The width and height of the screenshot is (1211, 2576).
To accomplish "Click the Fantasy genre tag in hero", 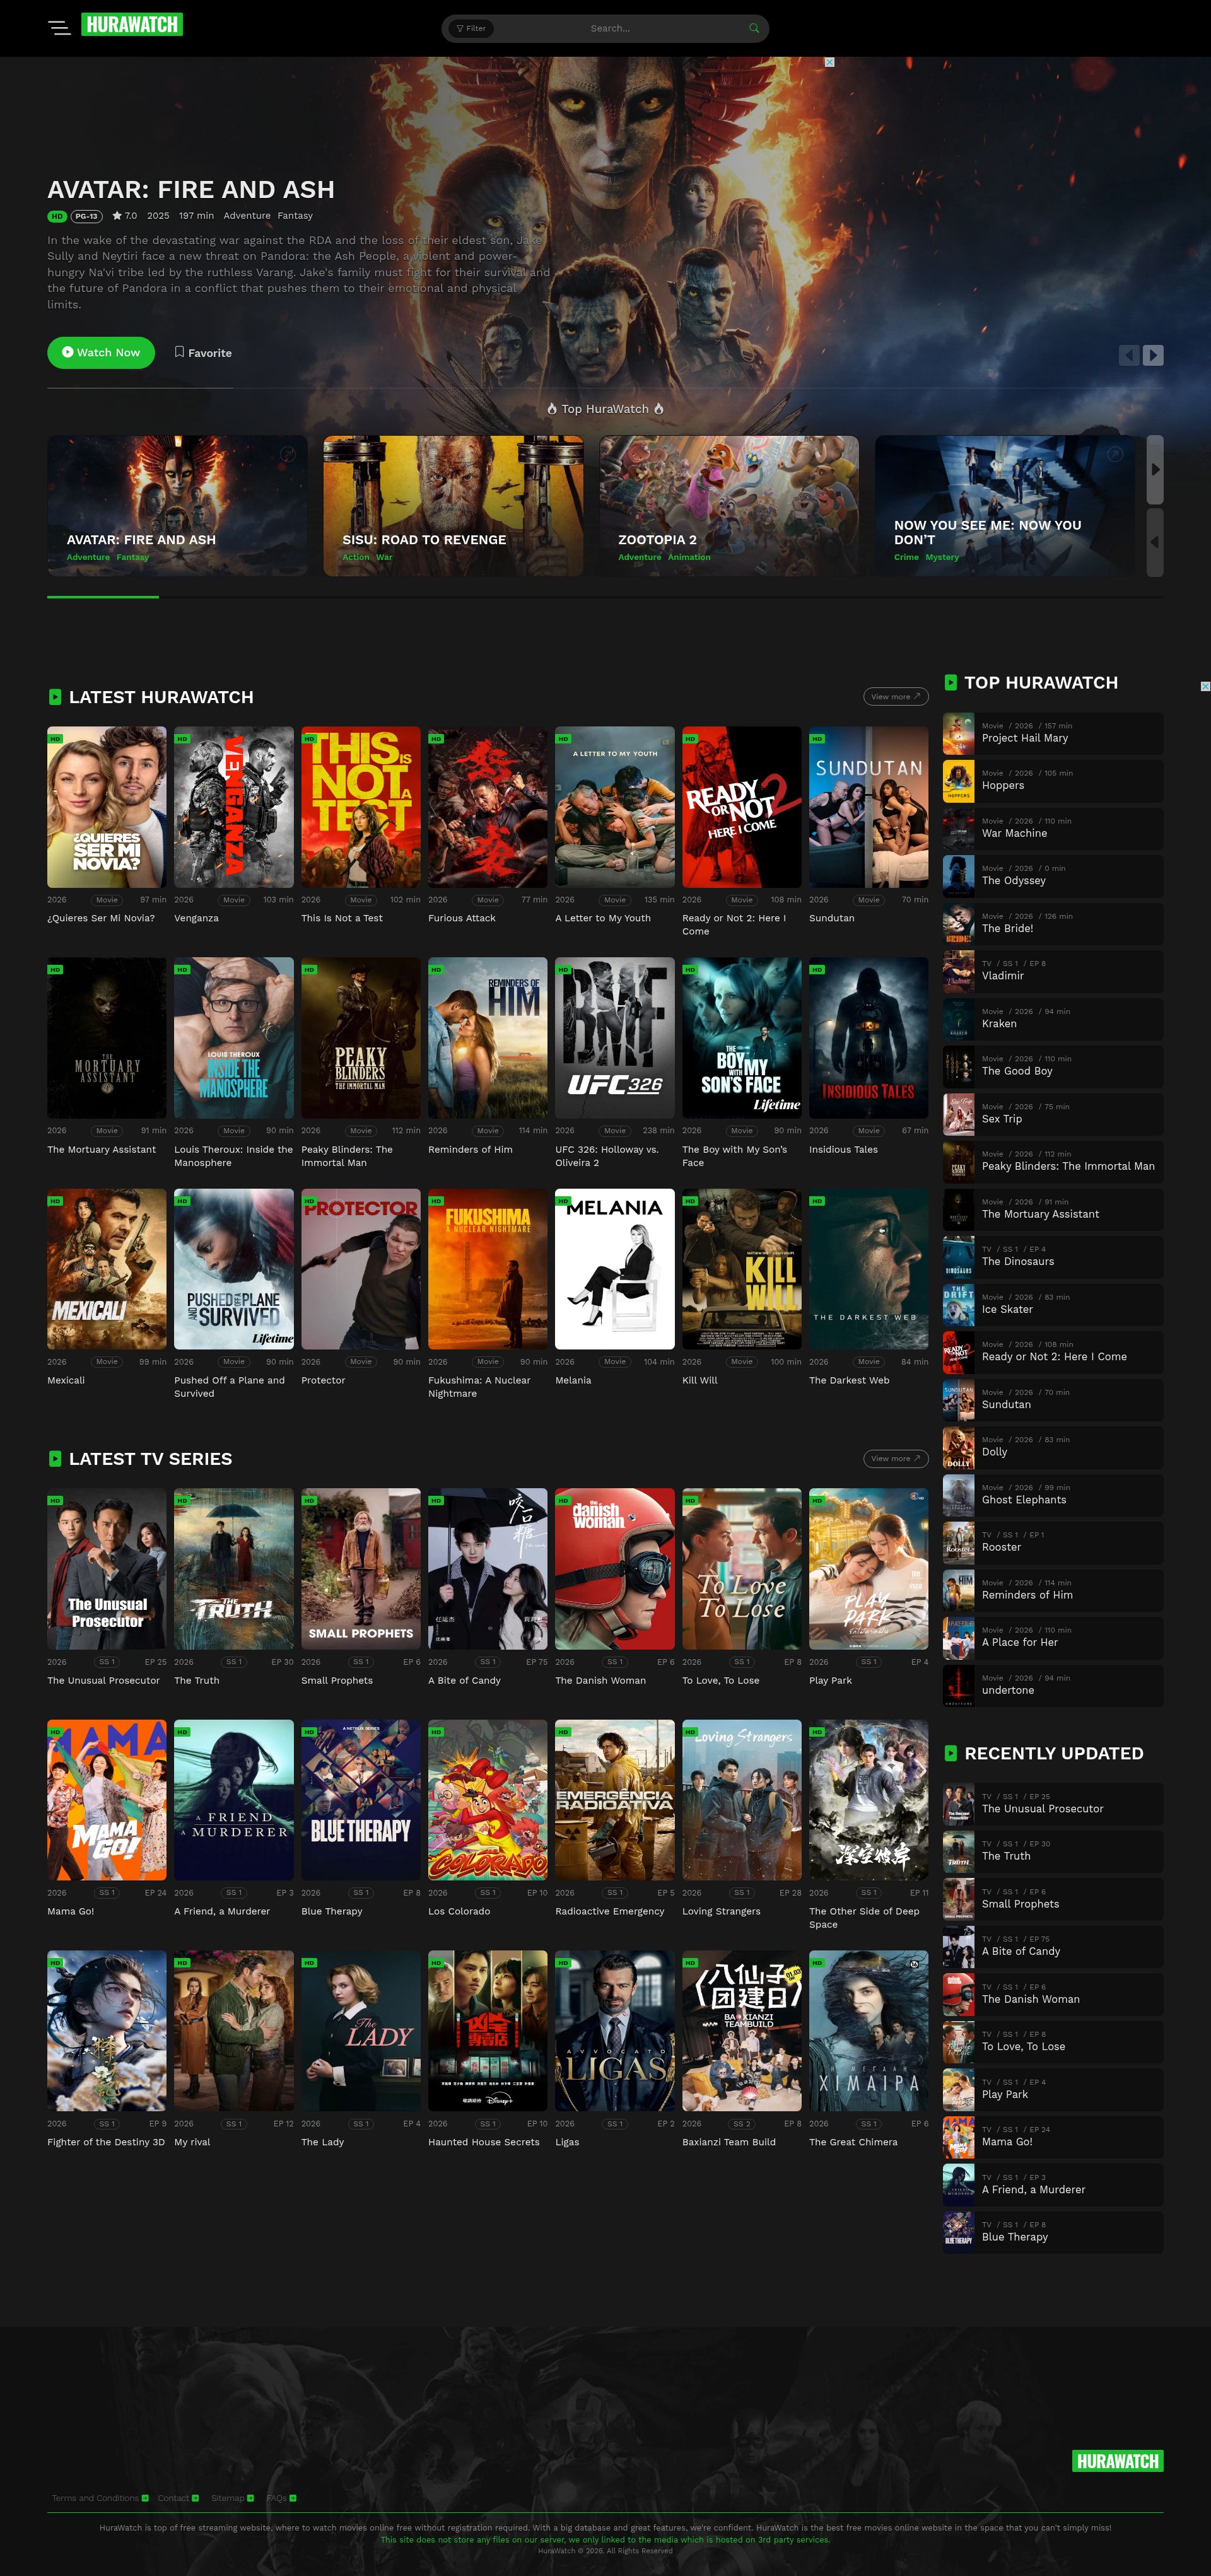I will (x=295, y=216).
